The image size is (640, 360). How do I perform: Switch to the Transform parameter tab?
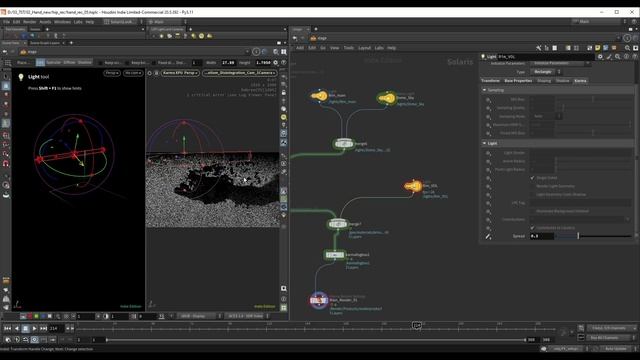[x=490, y=81]
